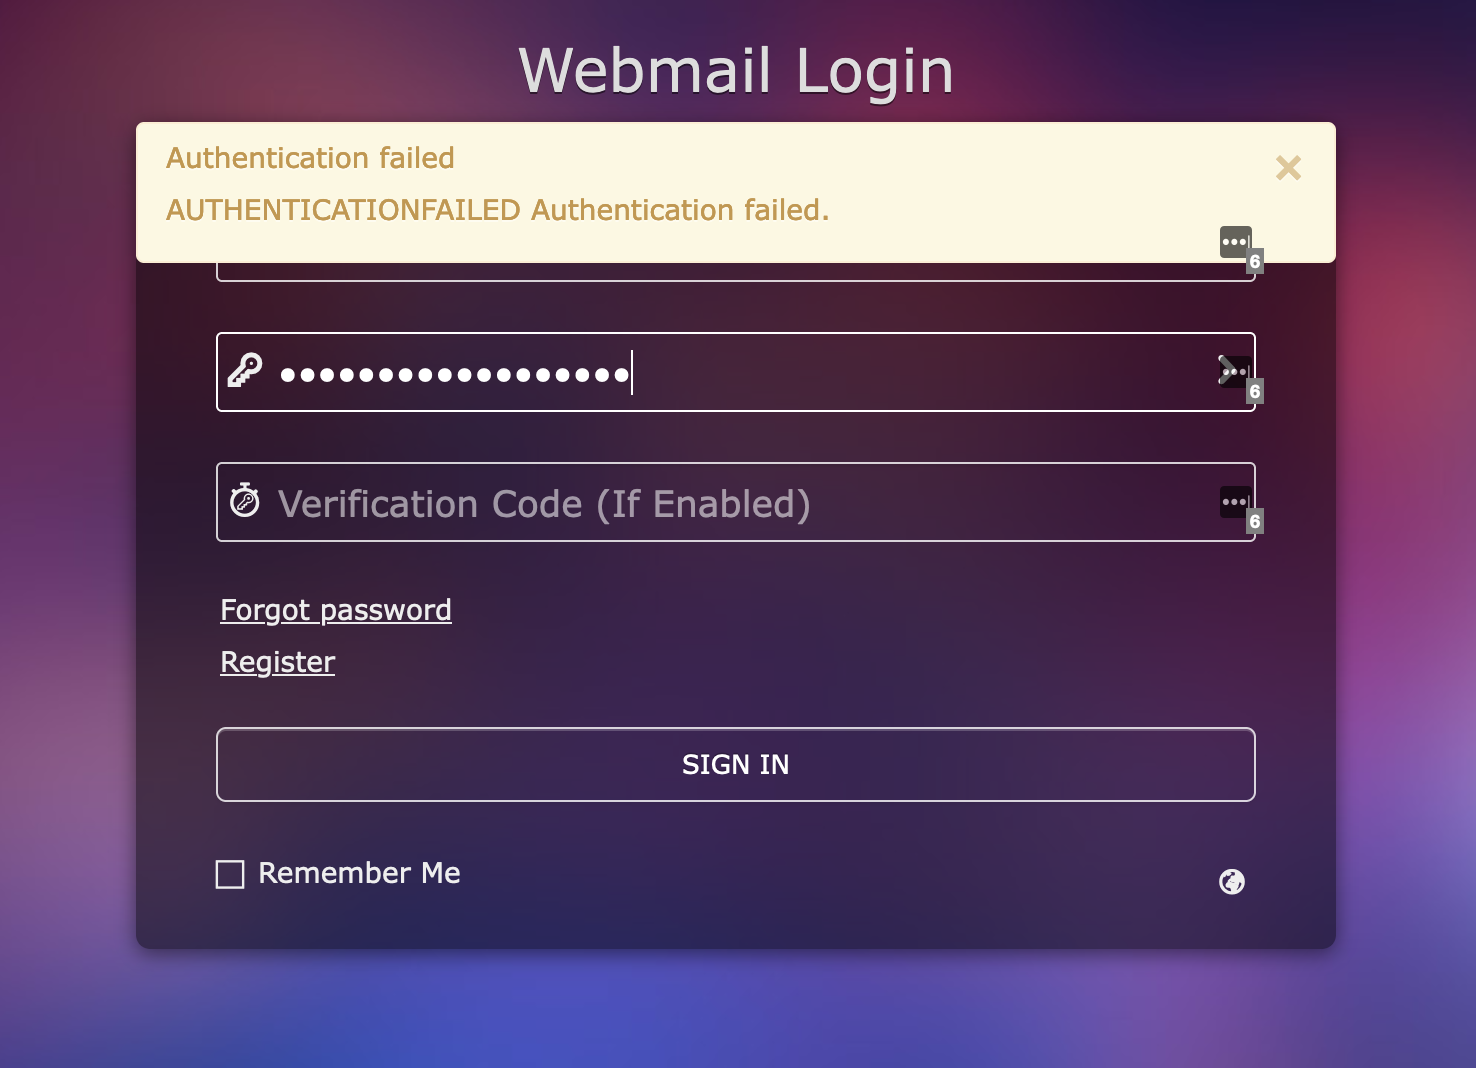This screenshot has width=1476, height=1068.
Task: Click the '6' badge above the username field
Action: tap(1255, 261)
